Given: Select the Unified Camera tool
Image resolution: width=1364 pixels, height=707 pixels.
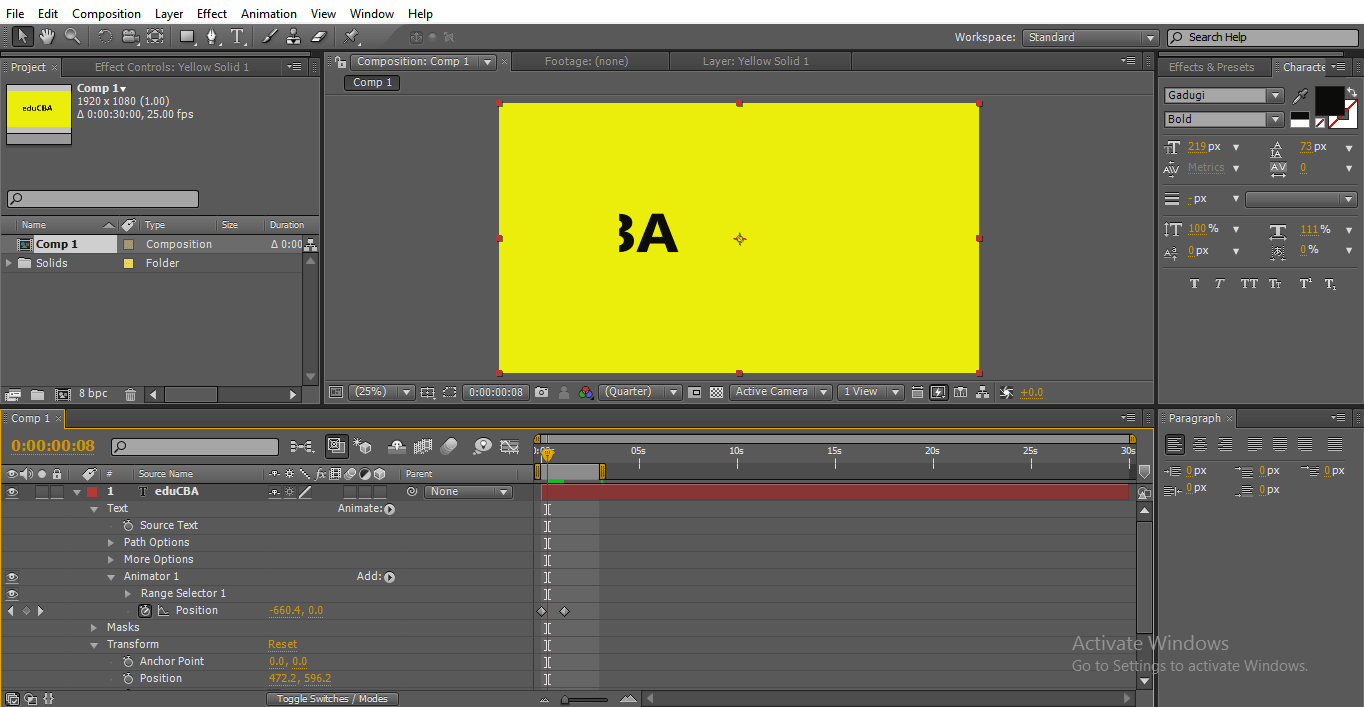Looking at the screenshot, I should [130, 36].
